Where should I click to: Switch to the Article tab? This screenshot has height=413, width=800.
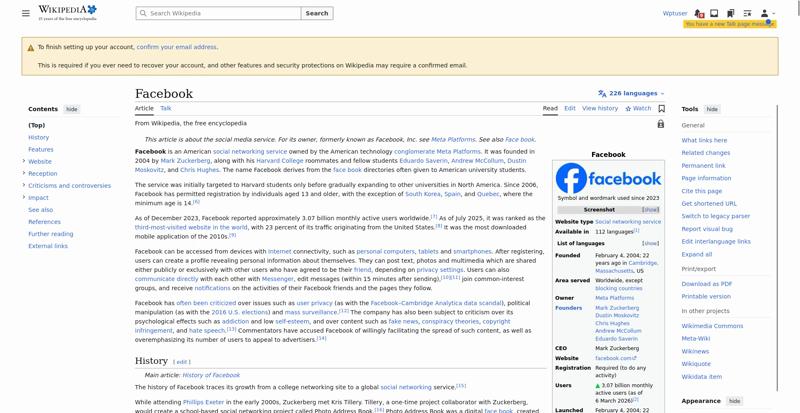pos(144,108)
